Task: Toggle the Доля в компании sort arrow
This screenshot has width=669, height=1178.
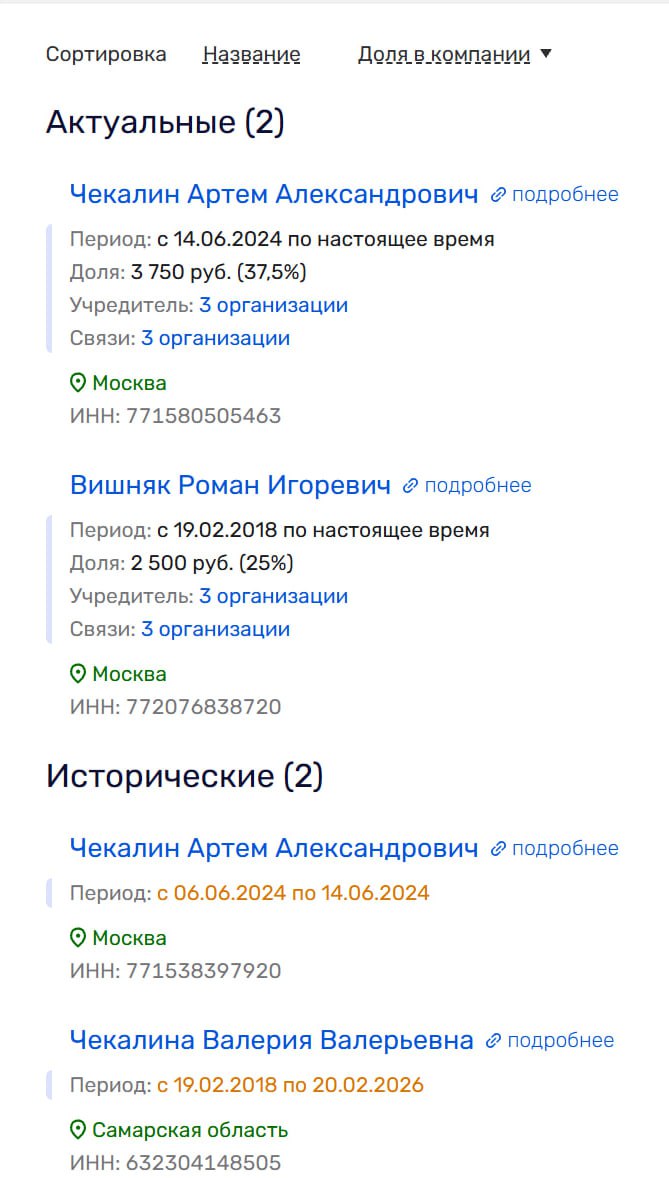Action: point(546,54)
